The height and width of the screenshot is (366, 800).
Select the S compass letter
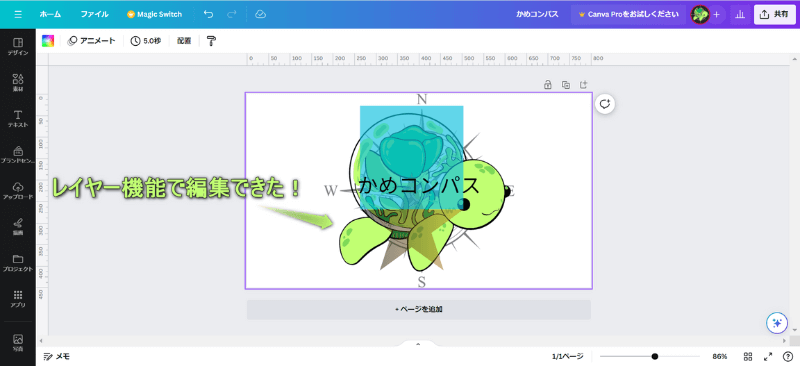click(x=421, y=282)
